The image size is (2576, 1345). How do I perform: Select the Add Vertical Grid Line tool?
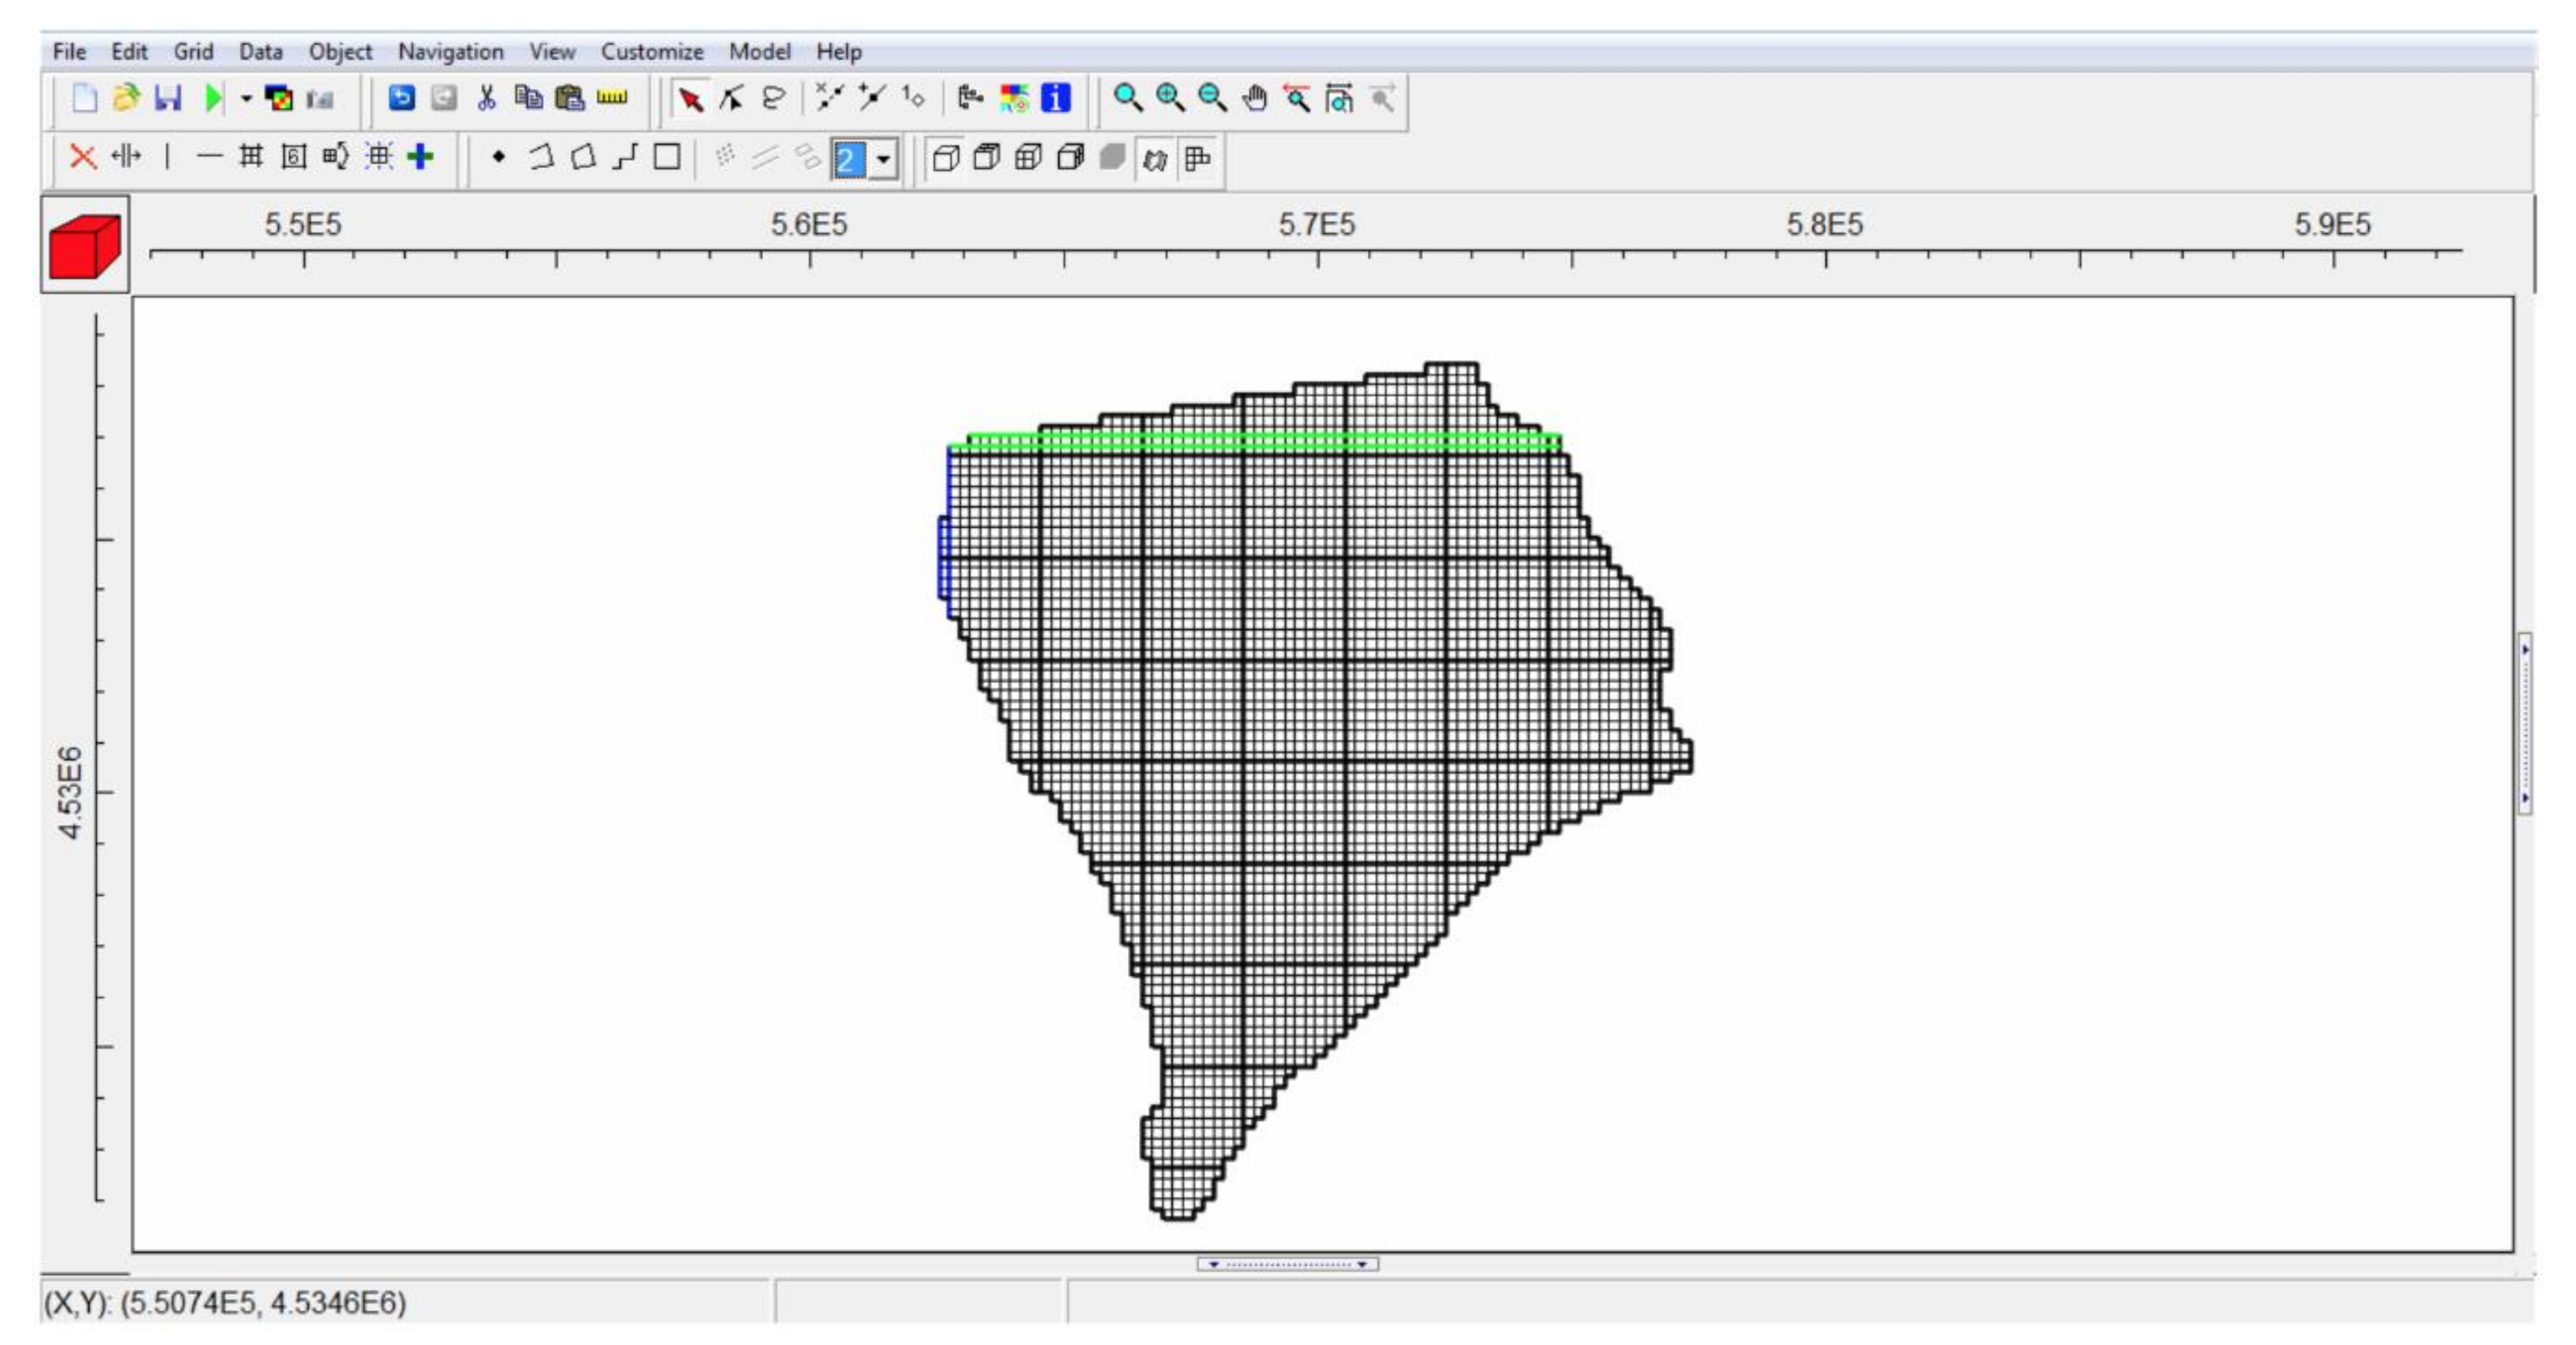[x=167, y=156]
